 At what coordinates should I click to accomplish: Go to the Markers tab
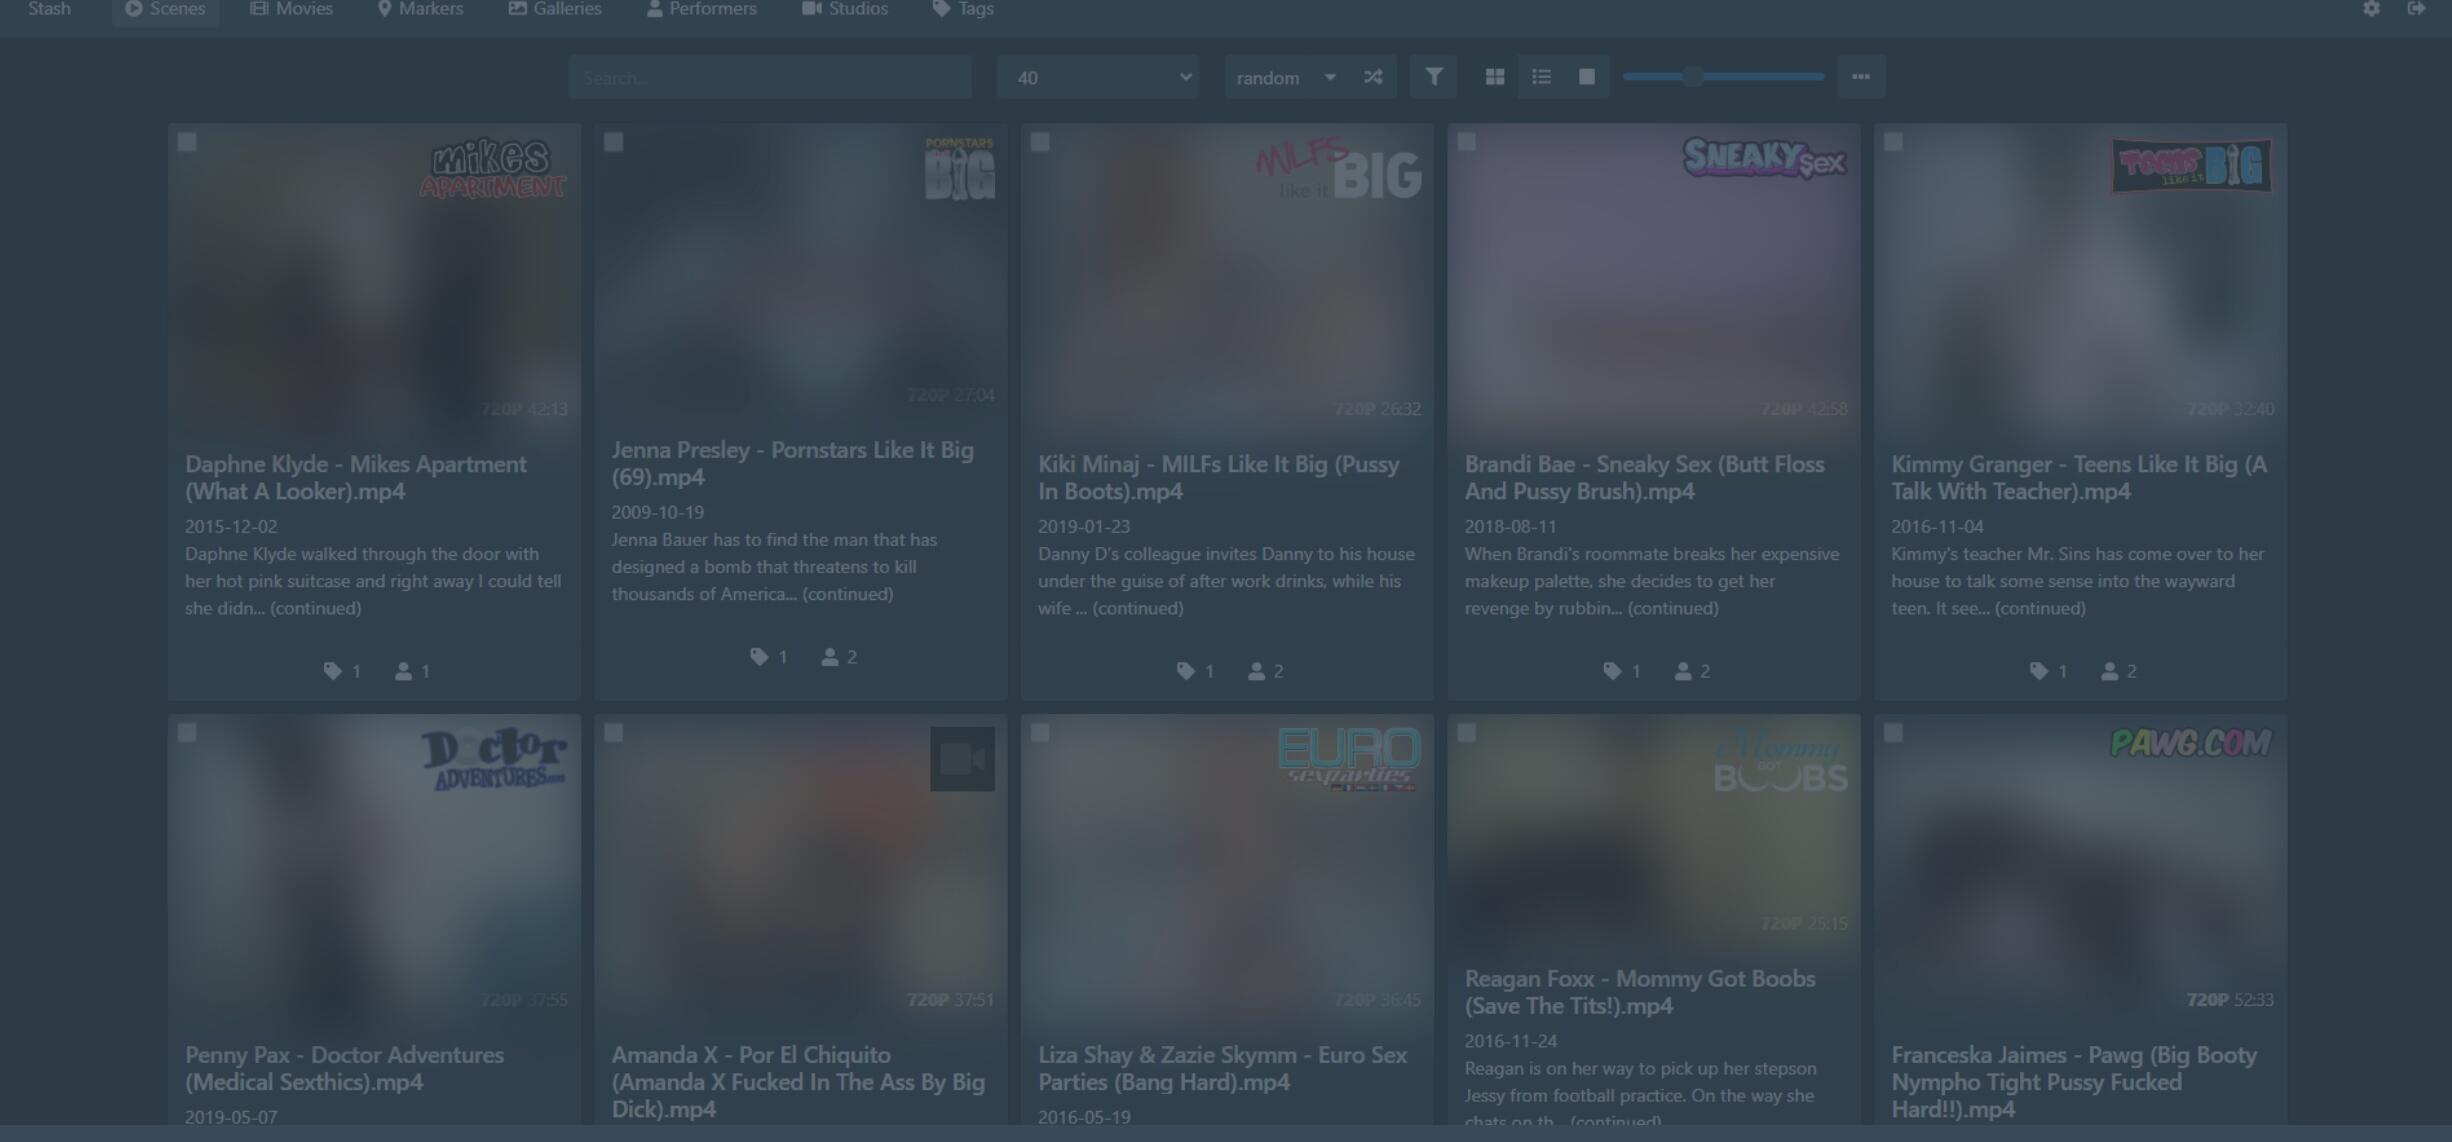pyautogui.click(x=420, y=10)
